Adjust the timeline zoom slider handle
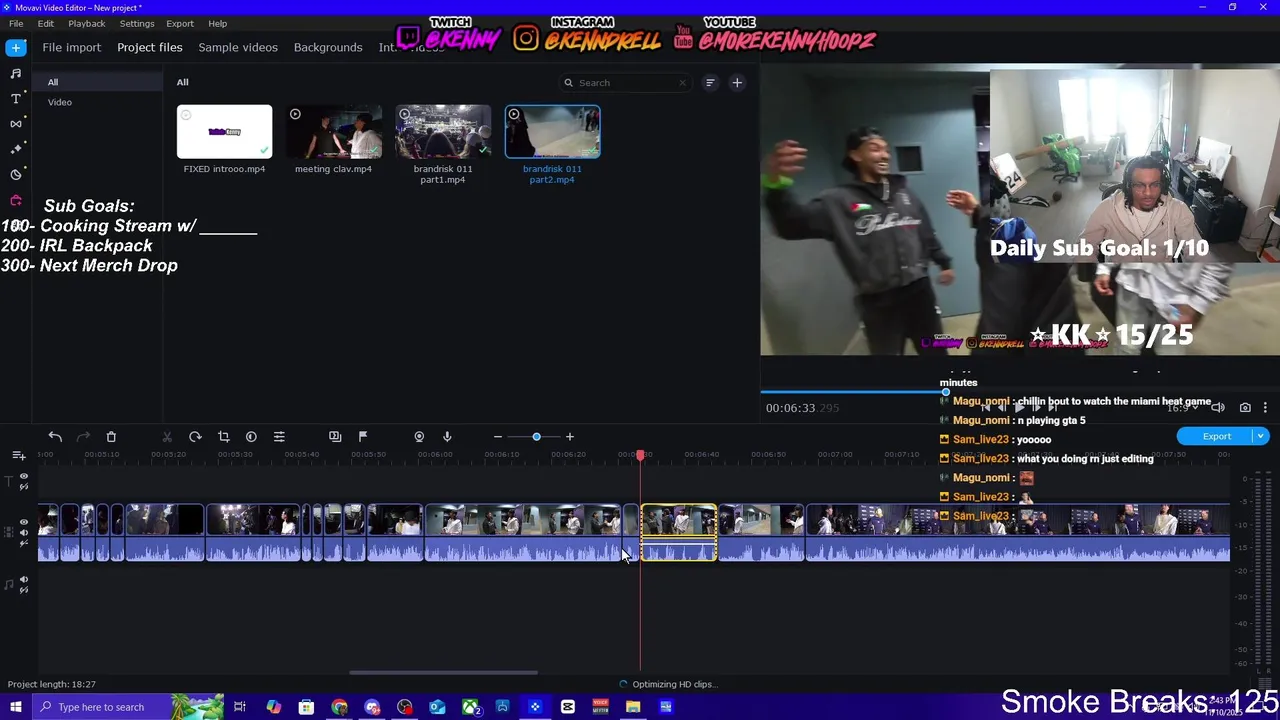The width and height of the screenshot is (1280, 720). (537, 437)
